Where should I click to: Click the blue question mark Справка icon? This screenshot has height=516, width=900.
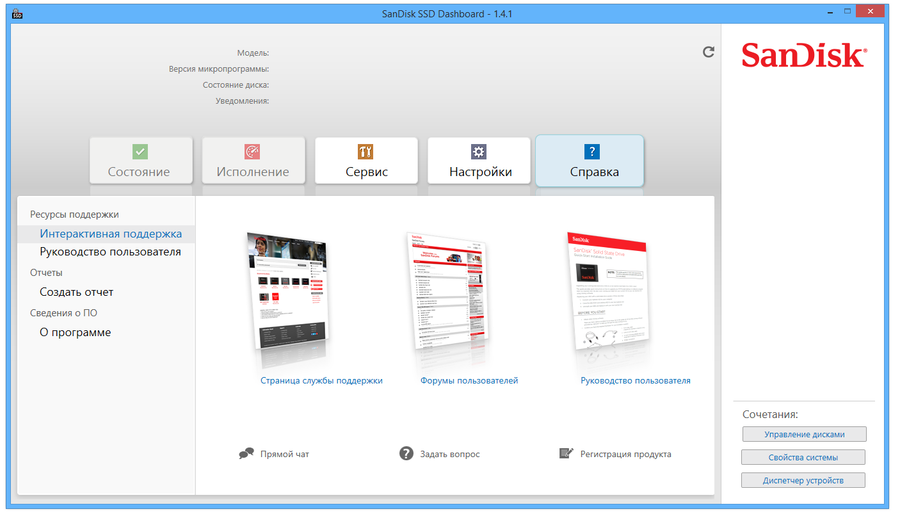coord(592,152)
